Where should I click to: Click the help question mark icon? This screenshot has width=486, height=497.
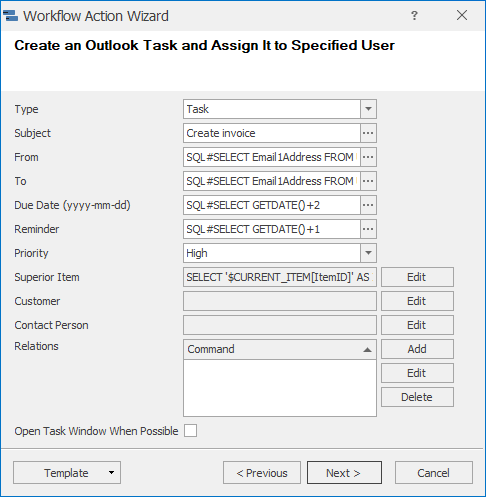(414, 15)
